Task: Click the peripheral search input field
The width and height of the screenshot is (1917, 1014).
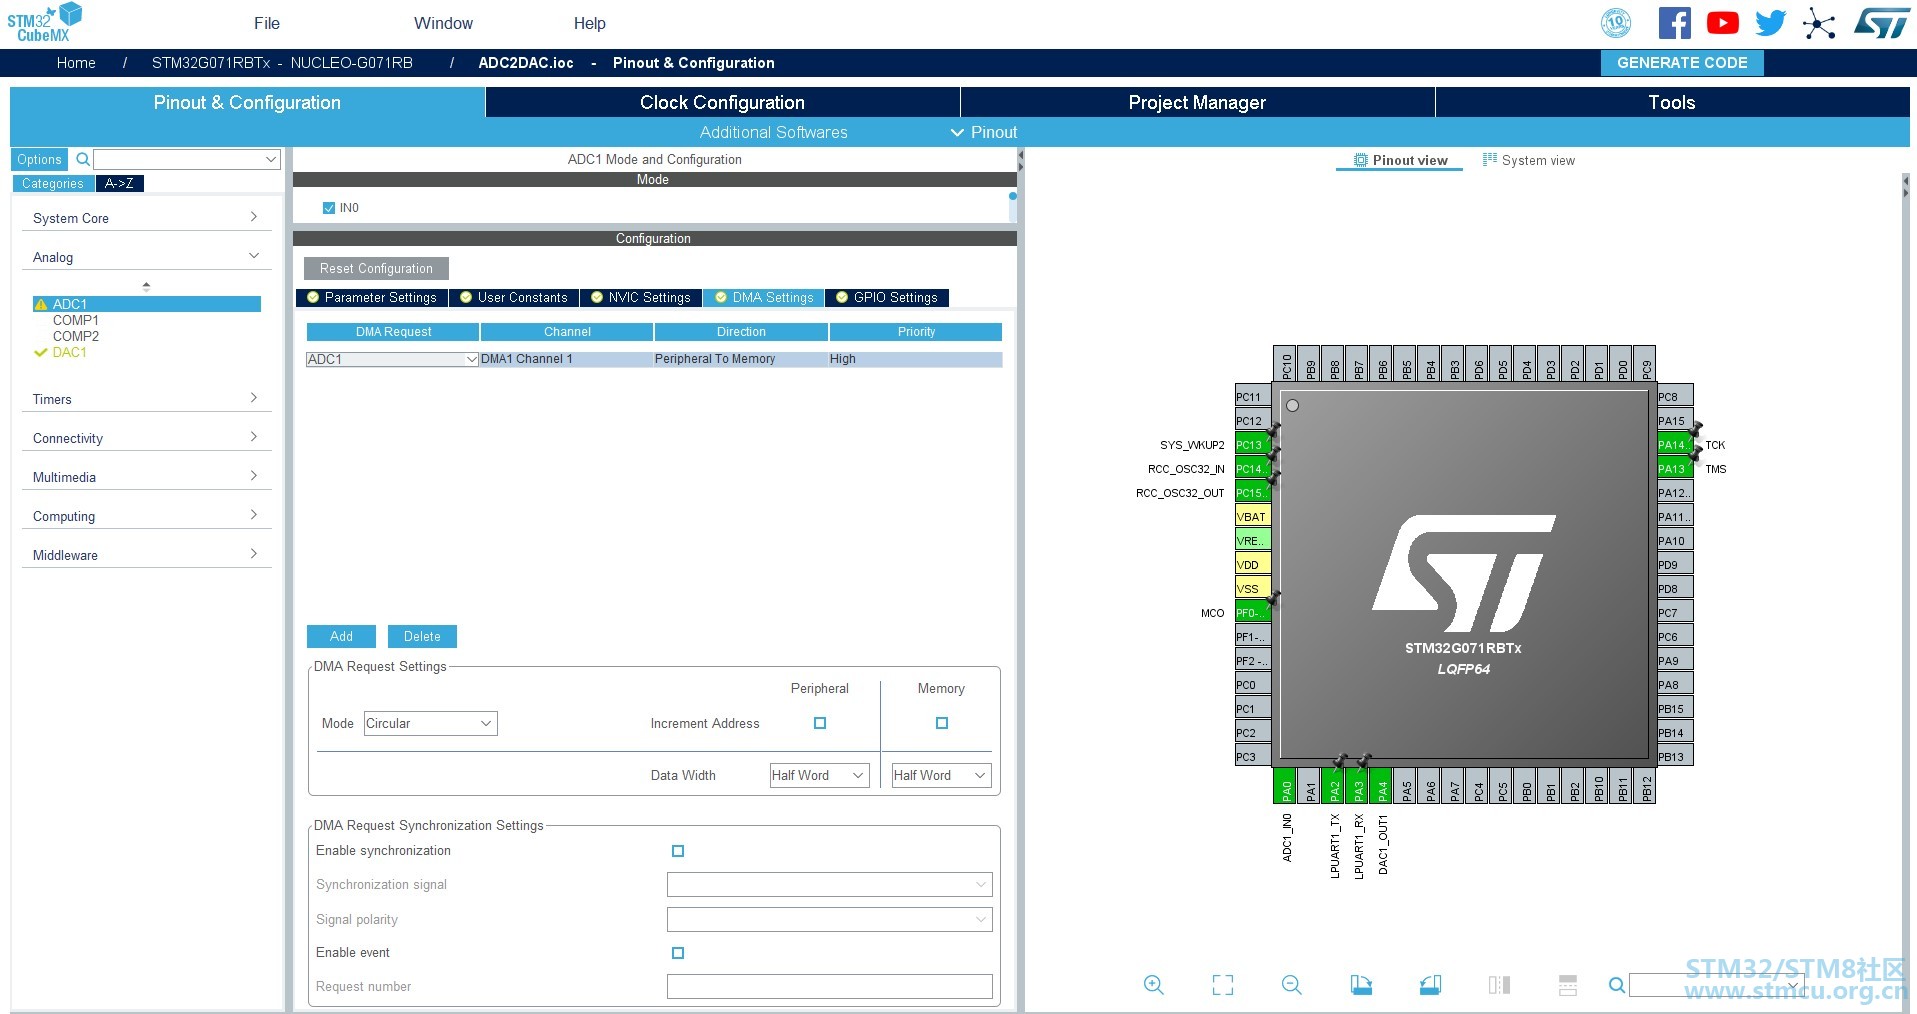Action: pyautogui.click(x=187, y=159)
